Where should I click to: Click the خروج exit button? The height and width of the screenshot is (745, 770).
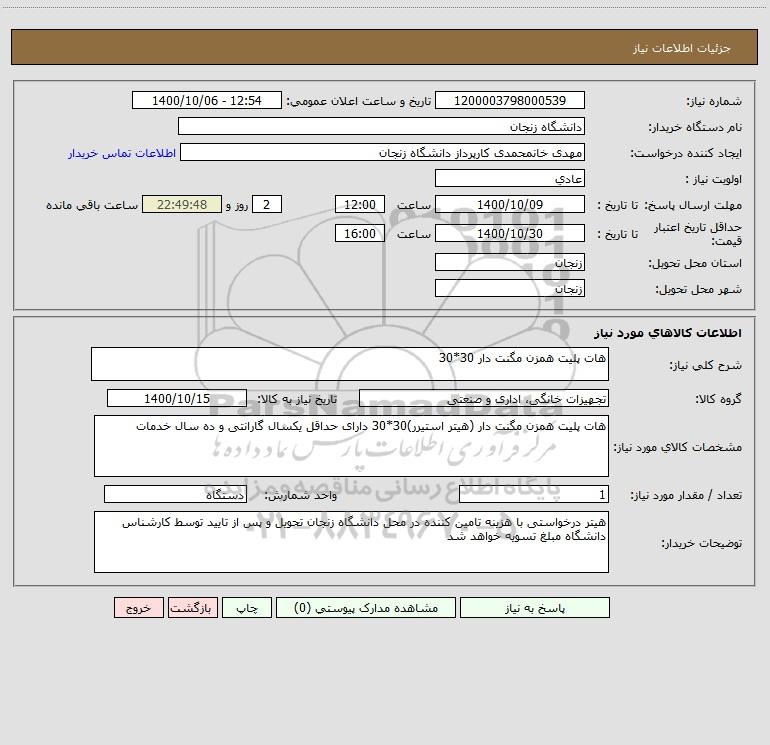click(138, 608)
